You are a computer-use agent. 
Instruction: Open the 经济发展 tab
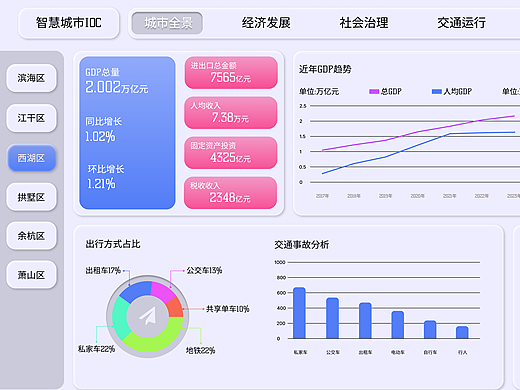pos(266,23)
